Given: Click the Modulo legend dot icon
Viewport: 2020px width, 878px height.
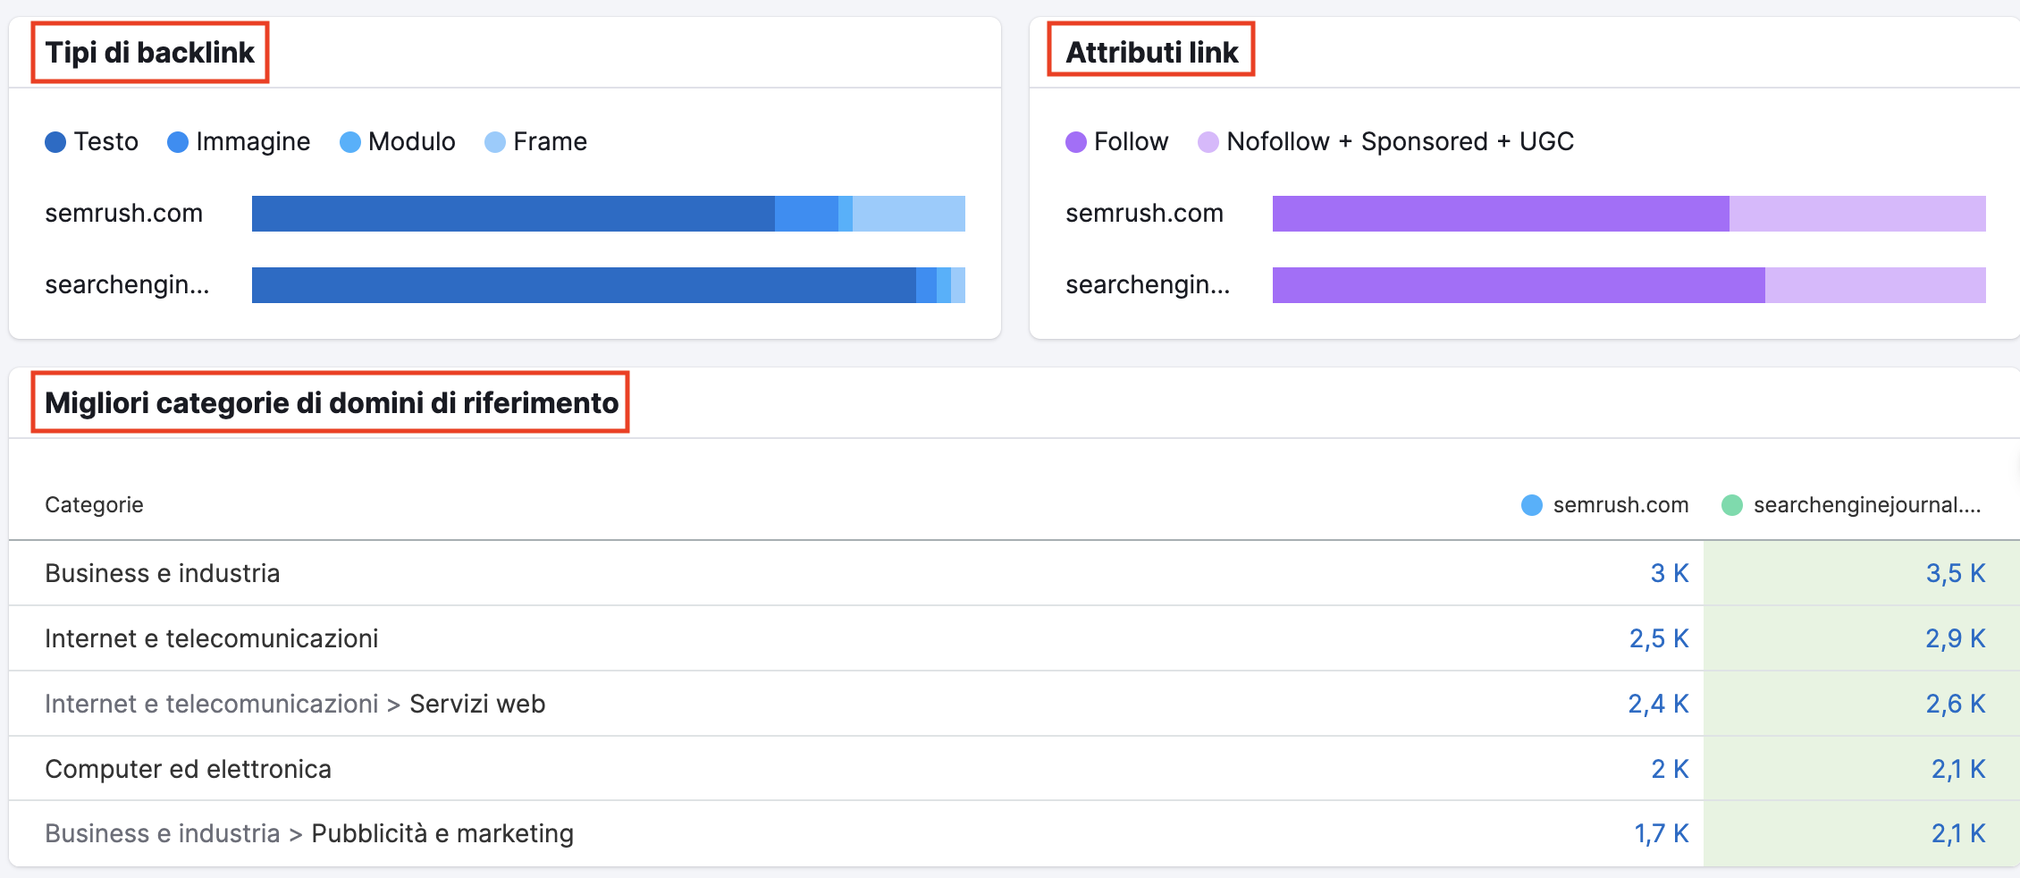Looking at the screenshot, I should 350,142.
